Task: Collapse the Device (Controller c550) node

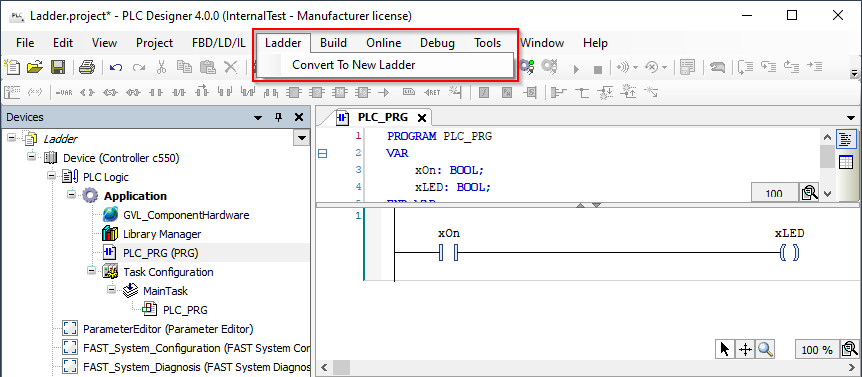Action: [x=31, y=158]
